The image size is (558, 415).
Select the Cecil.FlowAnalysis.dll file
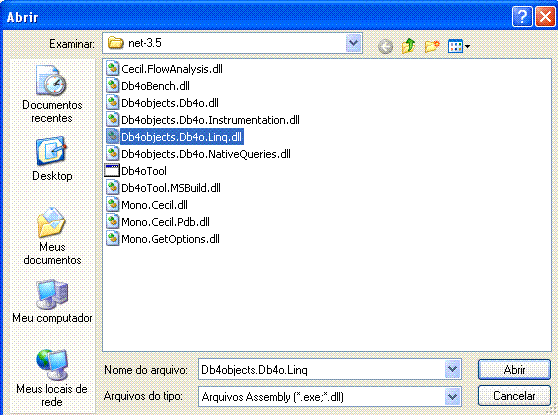click(x=164, y=69)
